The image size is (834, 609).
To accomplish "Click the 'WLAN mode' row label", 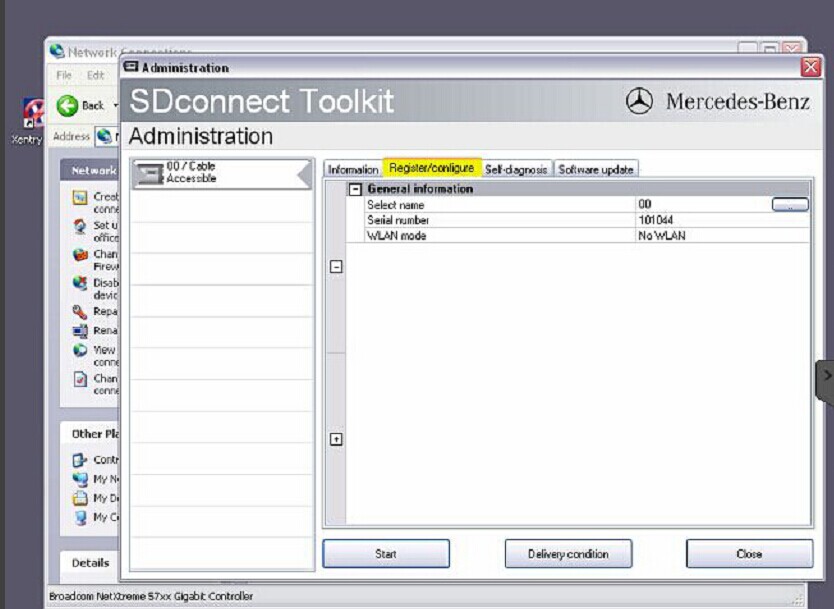I will (x=396, y=236).
